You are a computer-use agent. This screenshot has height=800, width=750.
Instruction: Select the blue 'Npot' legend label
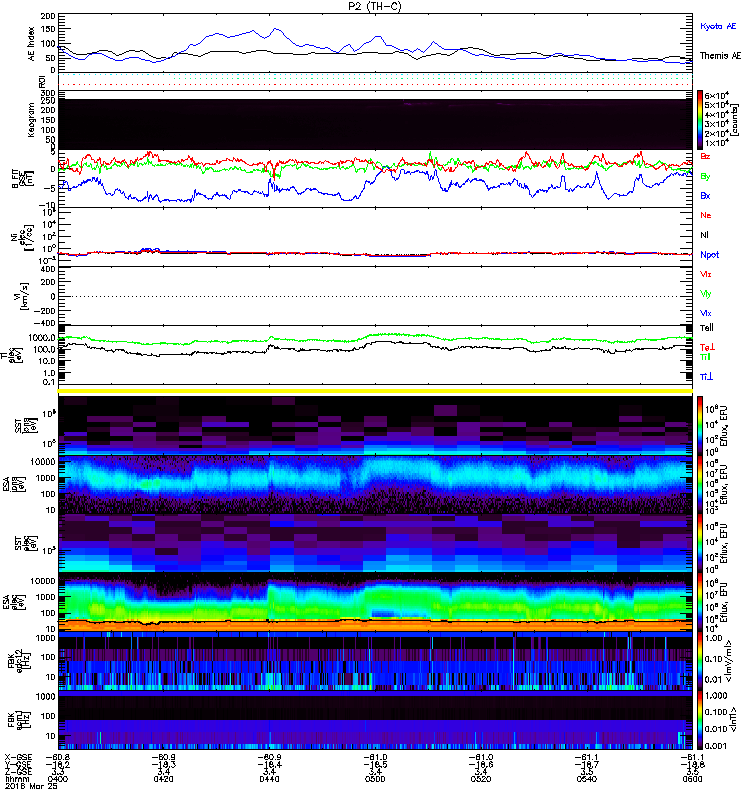(x=709, y=255)
